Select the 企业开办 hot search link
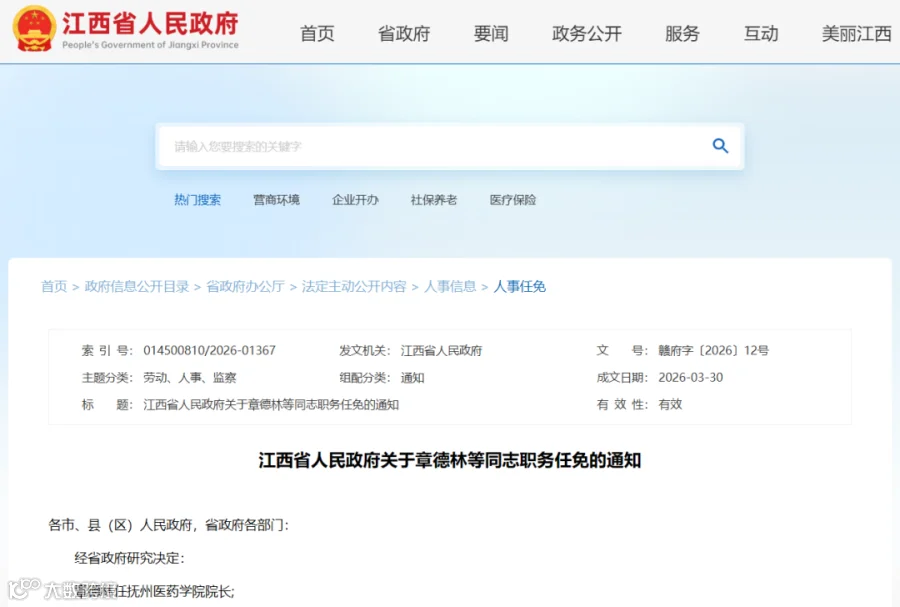 355,200
